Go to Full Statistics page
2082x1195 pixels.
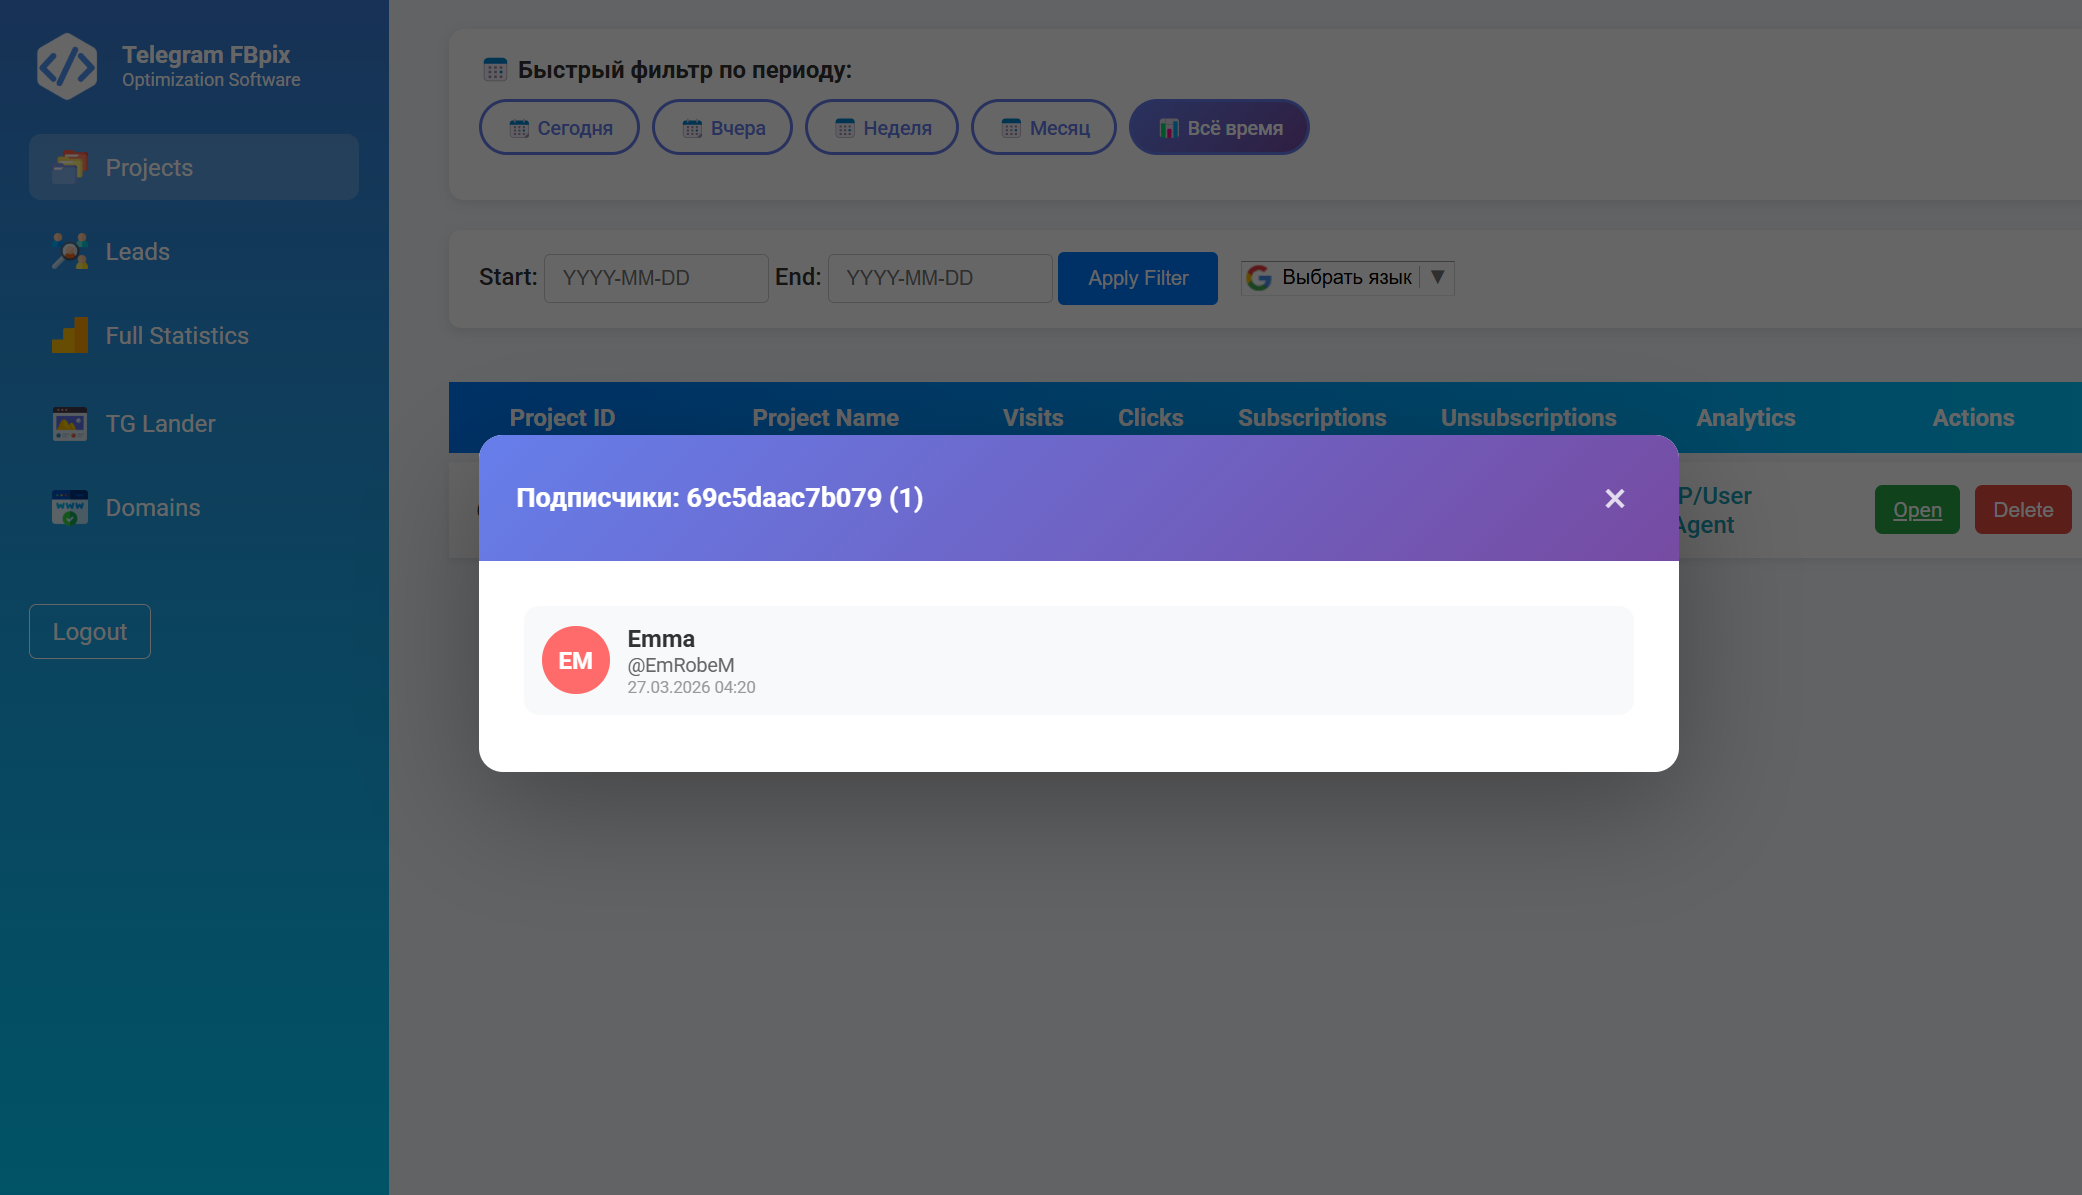click(x=177, y=335)
